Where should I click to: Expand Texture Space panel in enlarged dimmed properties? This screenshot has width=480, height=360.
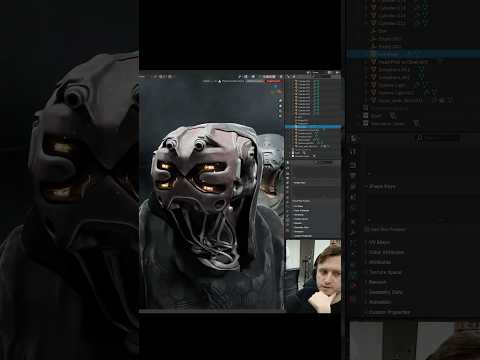(x=385, y=272)
